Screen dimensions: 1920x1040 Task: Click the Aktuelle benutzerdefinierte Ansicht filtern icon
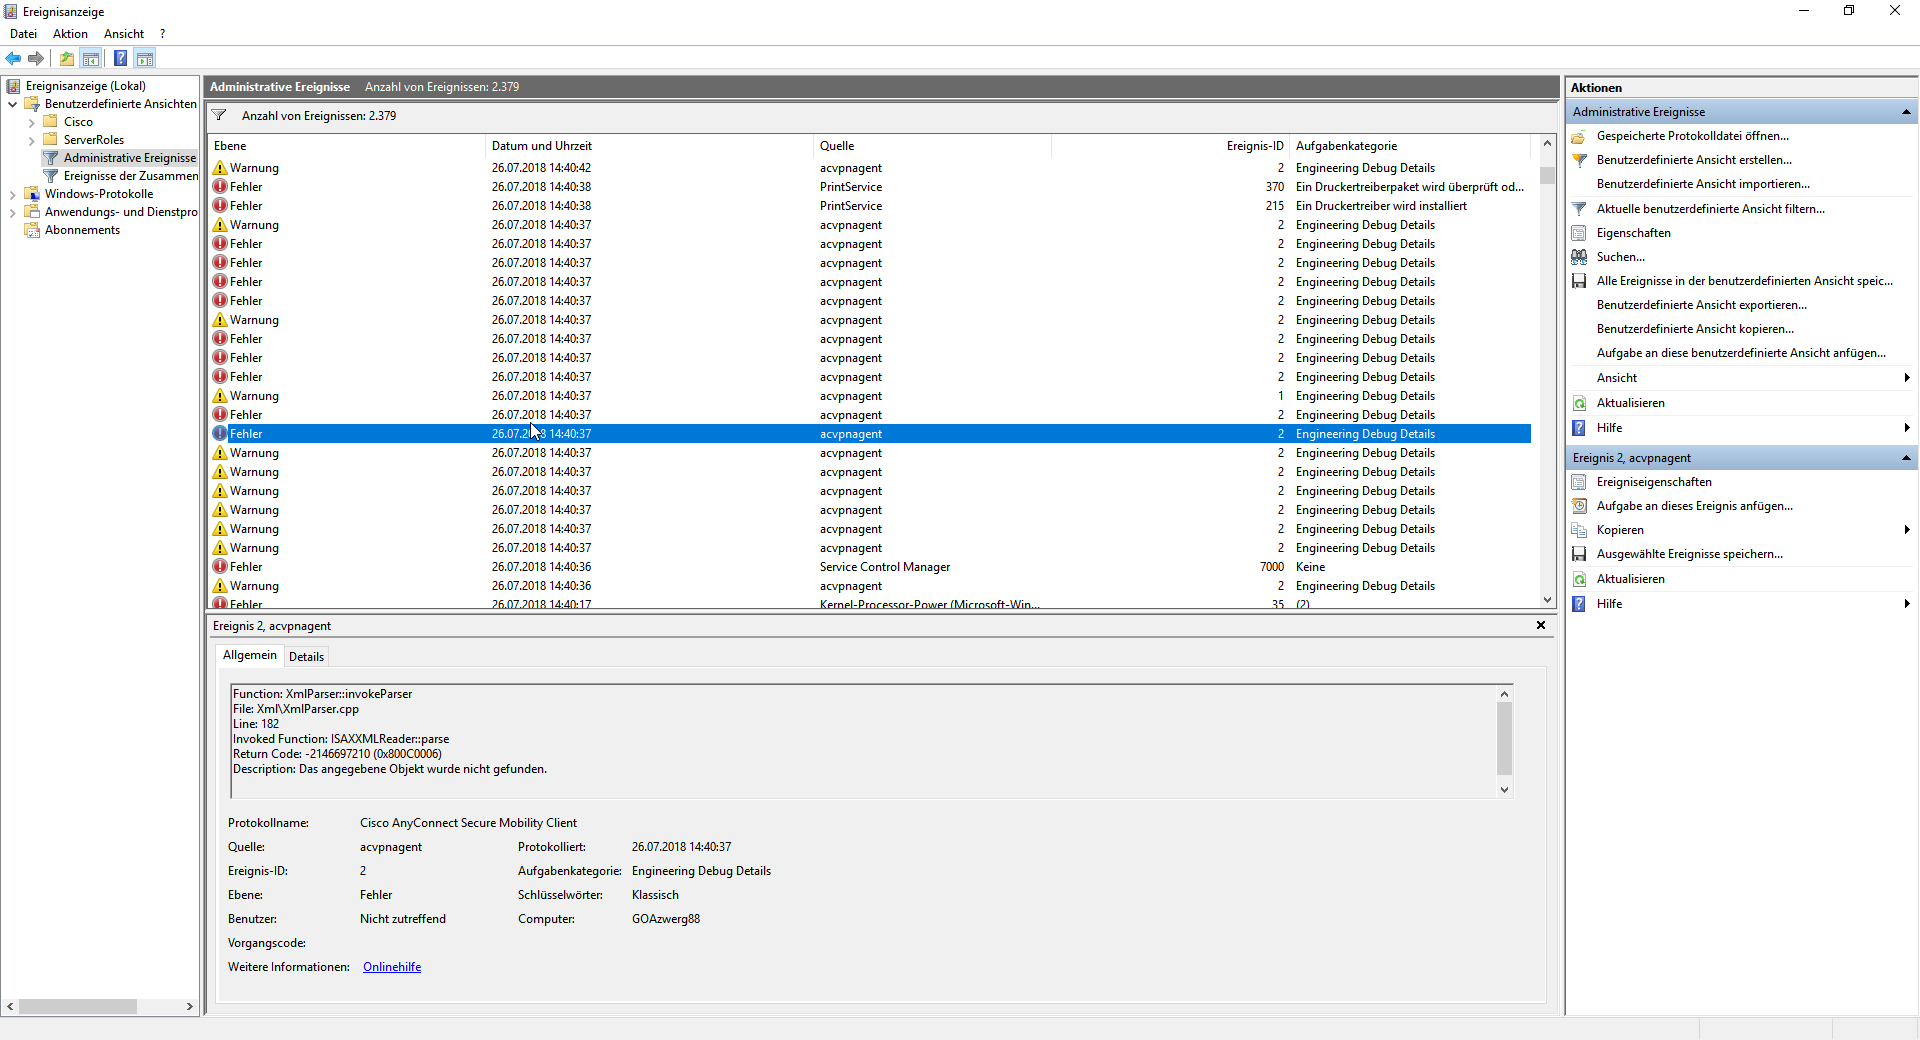(x=1579, y=209)
